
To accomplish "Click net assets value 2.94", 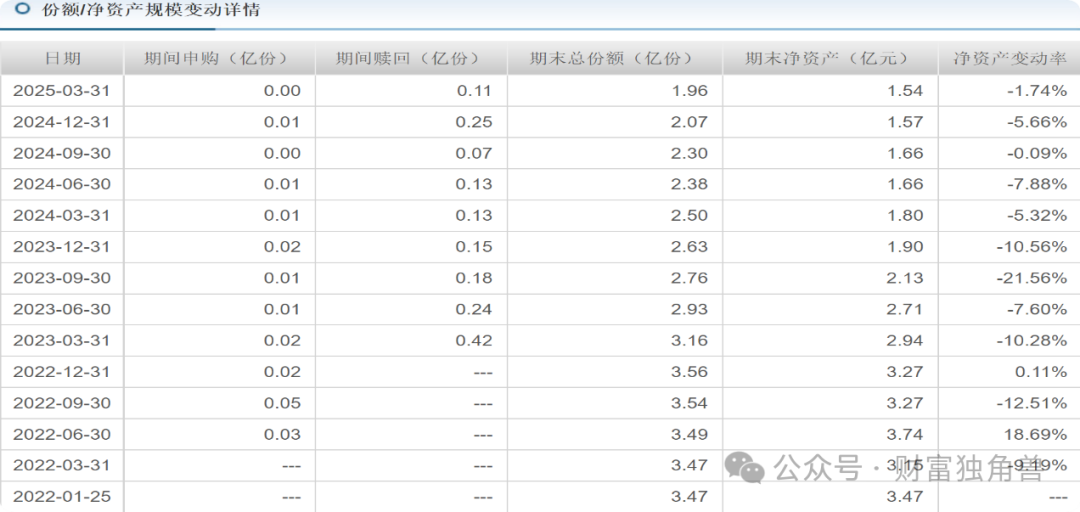I will coord(905,340).
